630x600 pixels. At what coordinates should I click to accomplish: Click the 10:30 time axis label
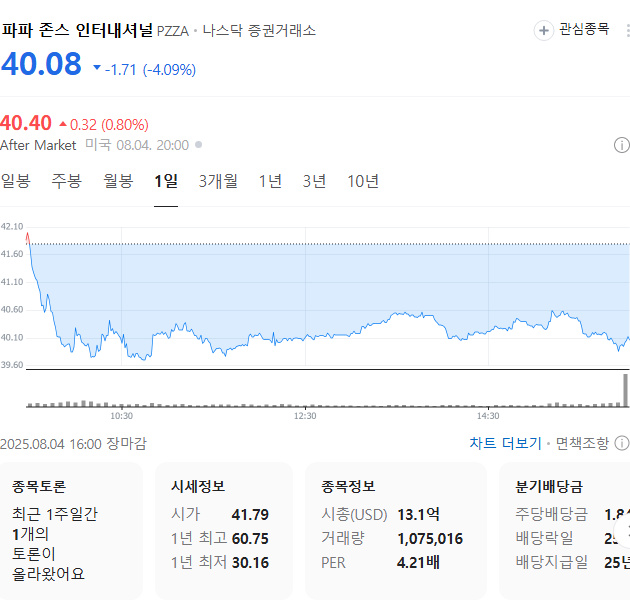(122, 416)
